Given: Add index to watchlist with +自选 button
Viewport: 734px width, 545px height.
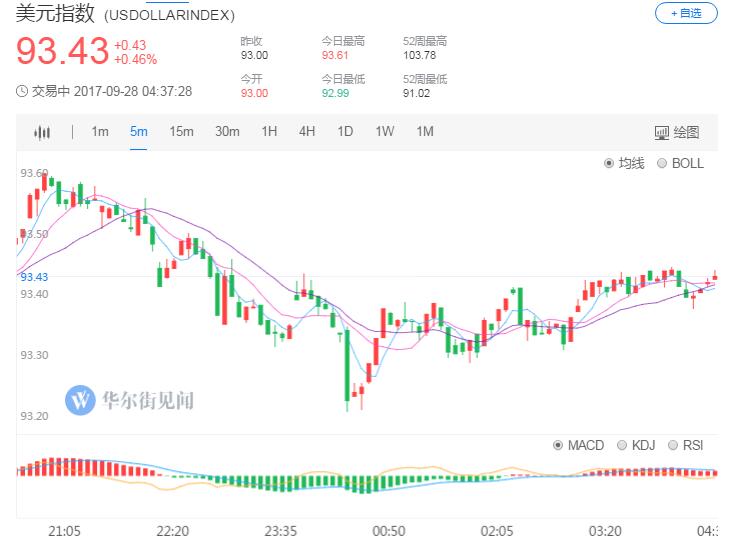Looking at the screenshot, I should [686, 13].
